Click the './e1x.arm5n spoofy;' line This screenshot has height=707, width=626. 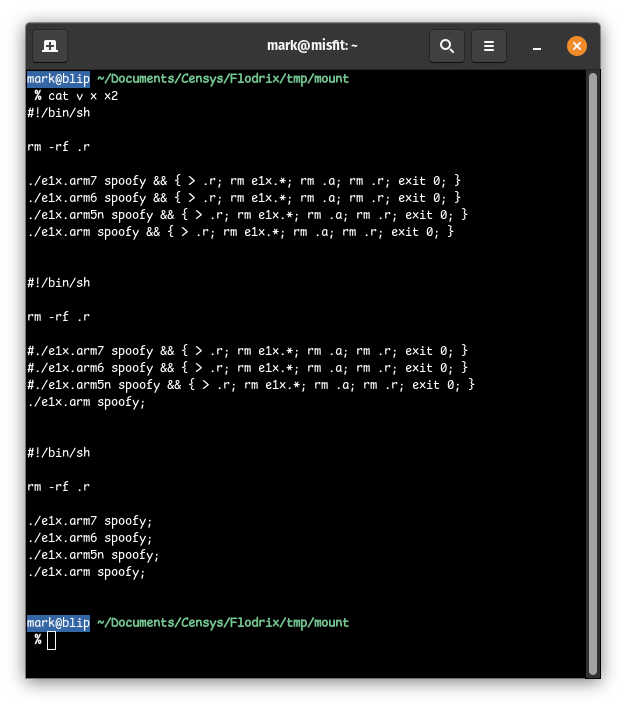click(x=93, y=555)
